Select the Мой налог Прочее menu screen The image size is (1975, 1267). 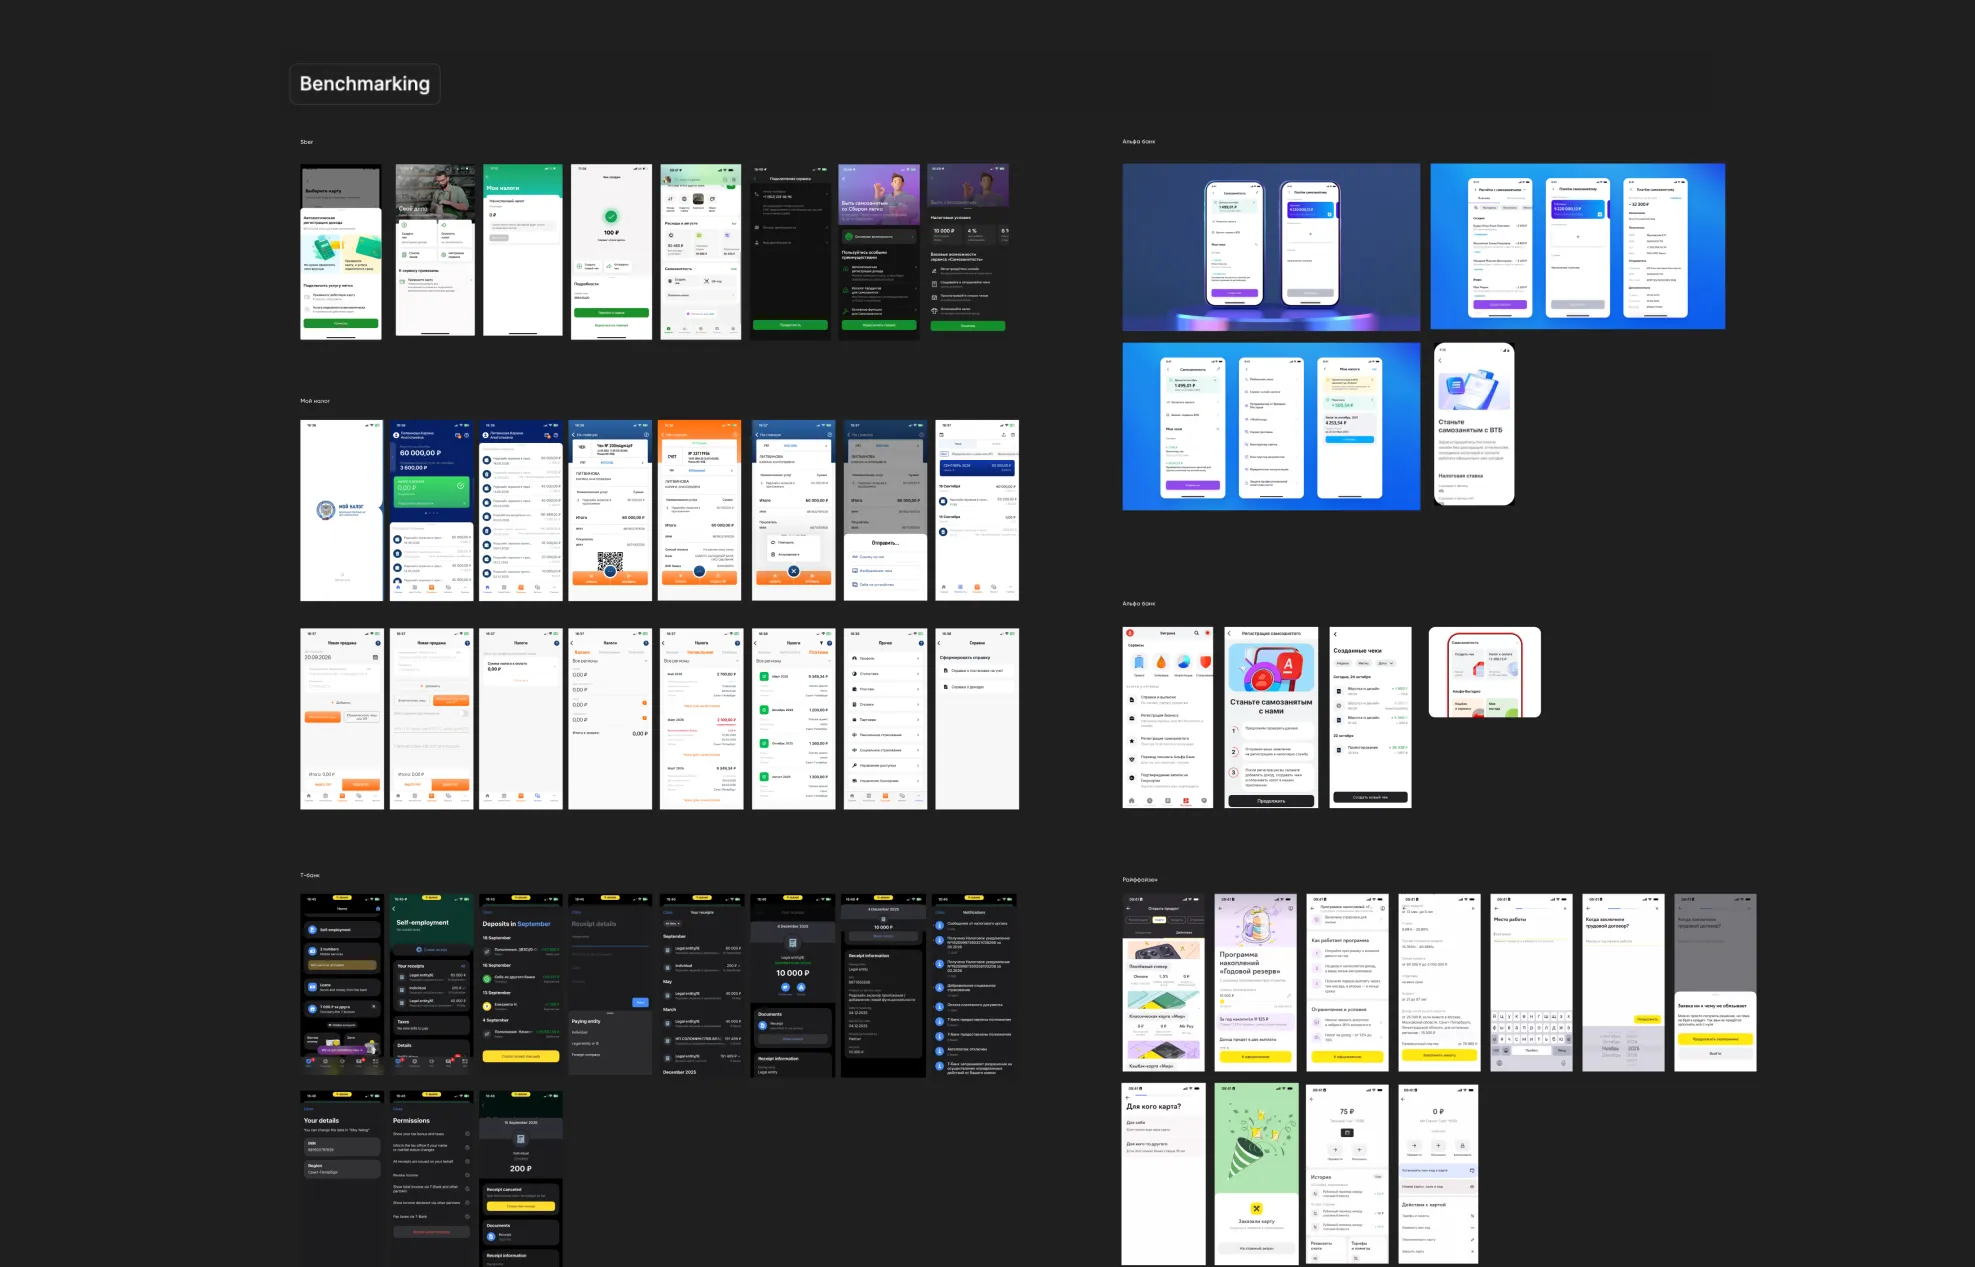pos(885,719)
